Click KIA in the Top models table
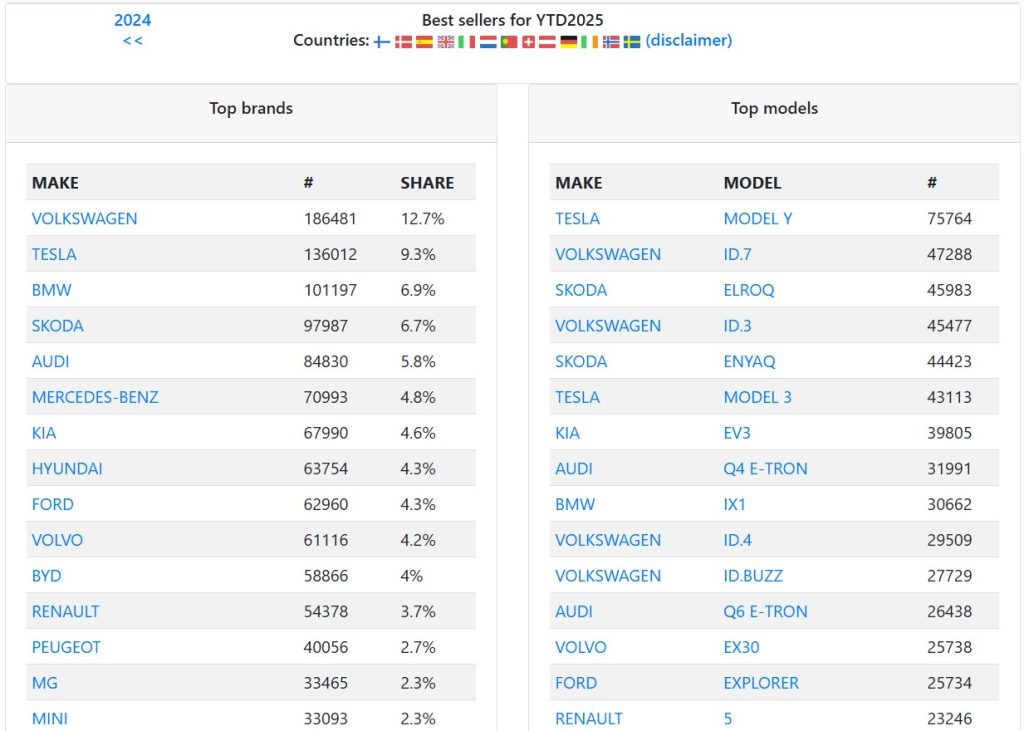Viewport: 1024px width, 731px height. (567, 433)
